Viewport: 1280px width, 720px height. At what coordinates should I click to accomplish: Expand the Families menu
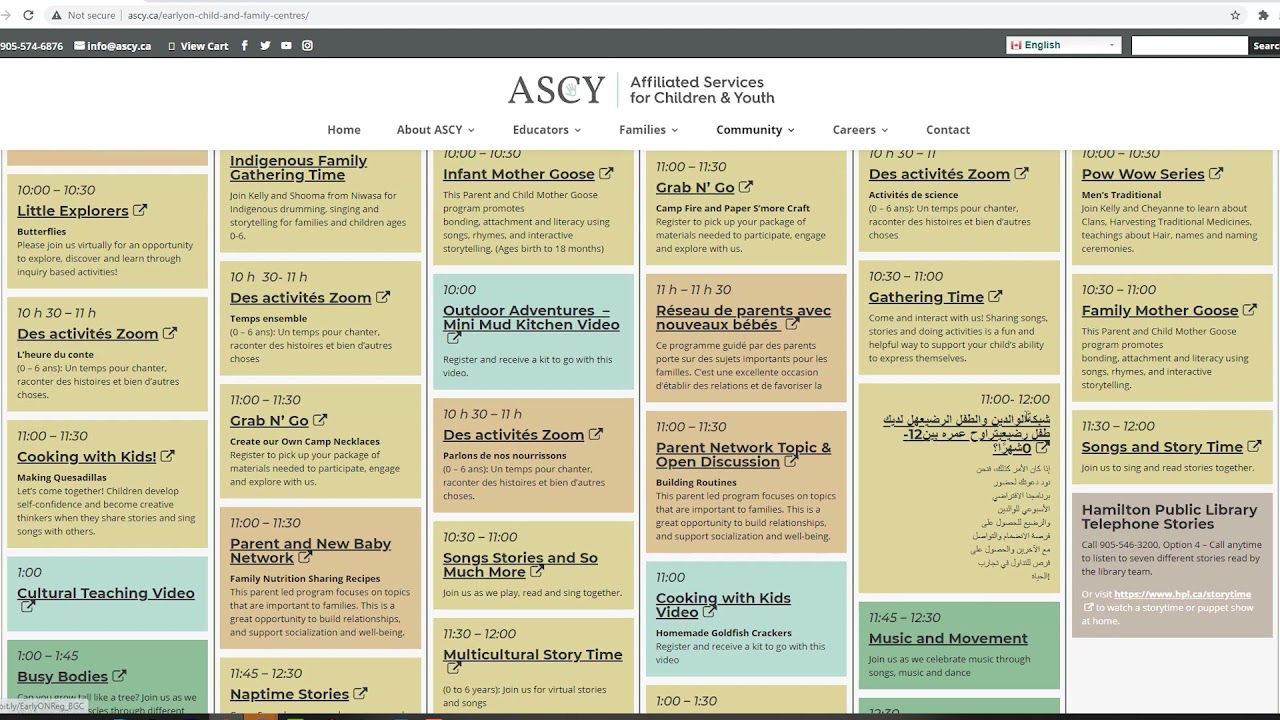tap(648, 130)
